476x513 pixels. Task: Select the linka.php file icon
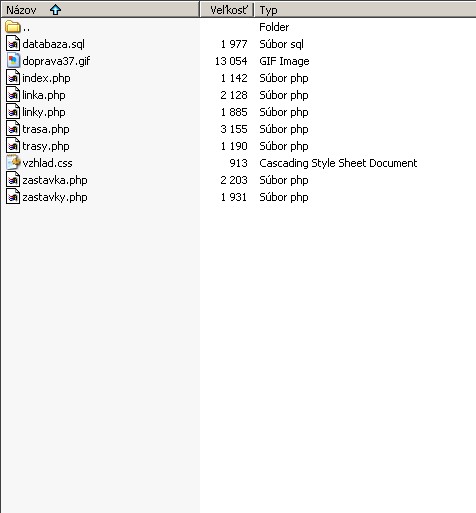(13, 95)
